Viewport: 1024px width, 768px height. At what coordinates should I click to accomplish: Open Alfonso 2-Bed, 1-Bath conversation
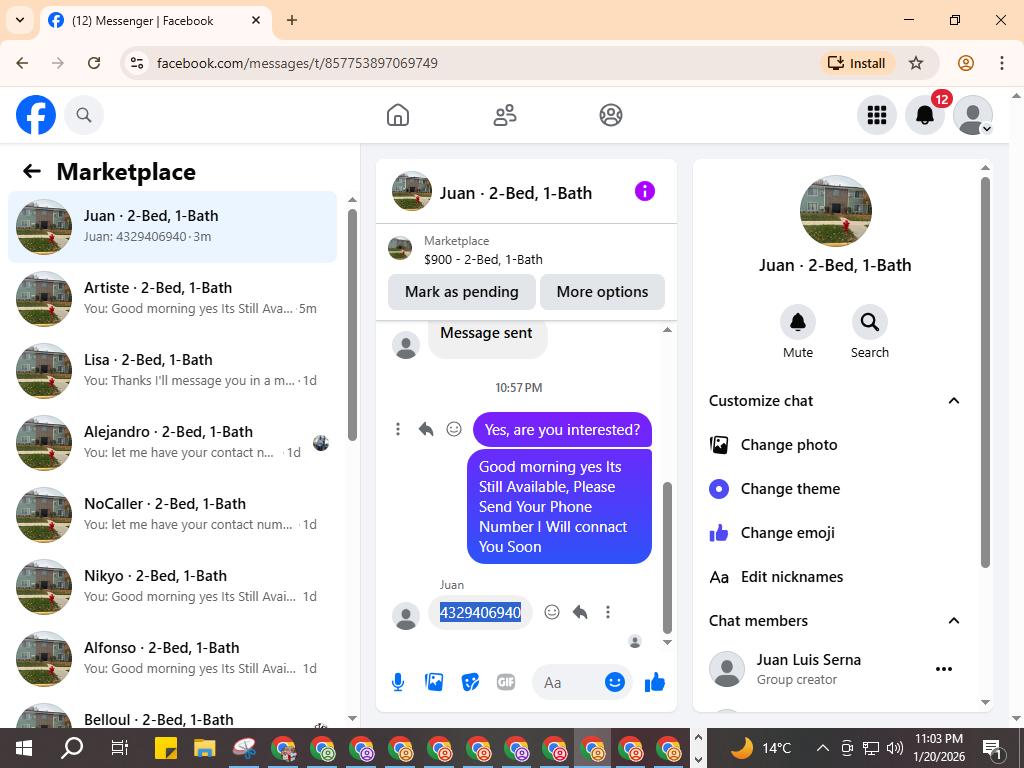pos(172,658)
